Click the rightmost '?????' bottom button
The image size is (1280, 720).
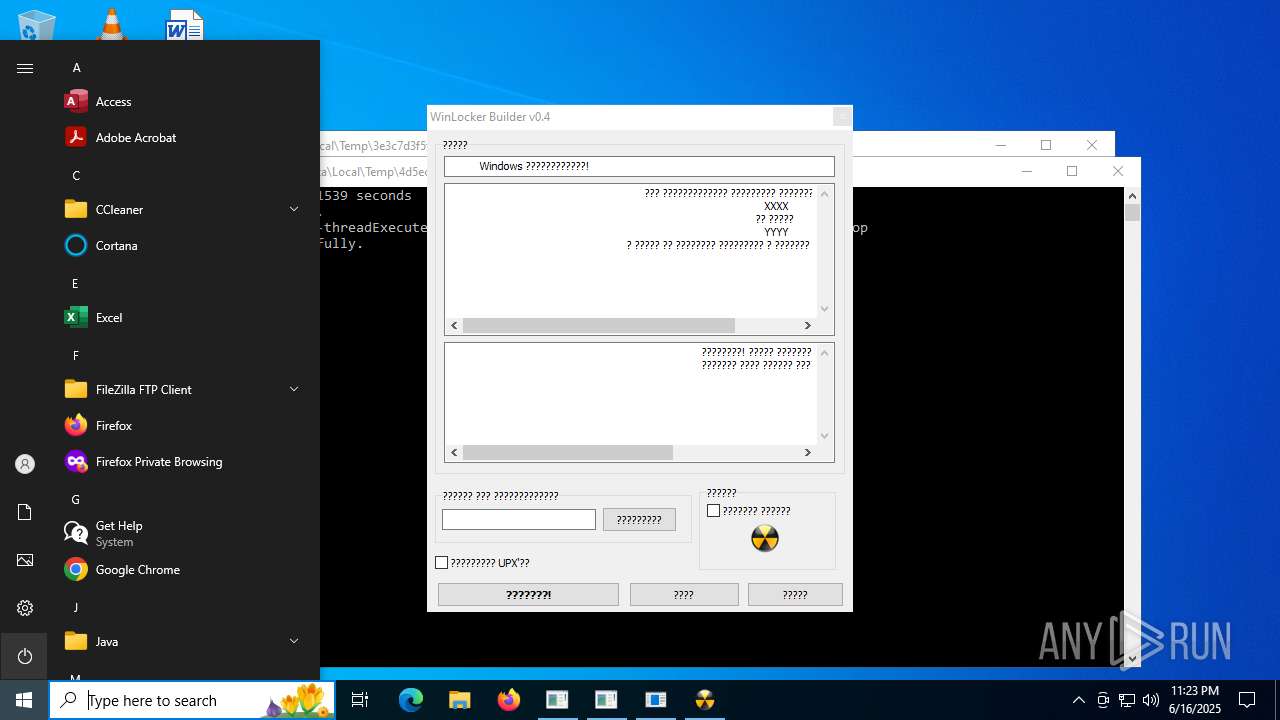[x=795, y=594]
